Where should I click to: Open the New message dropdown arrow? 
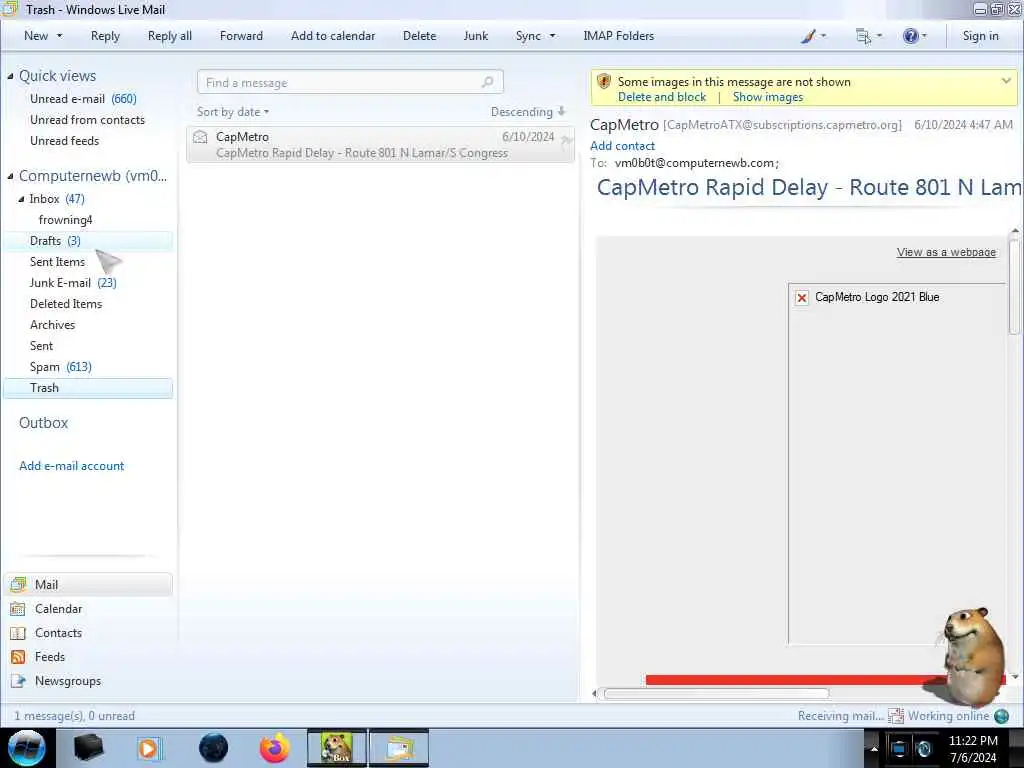tap(59, 36)
